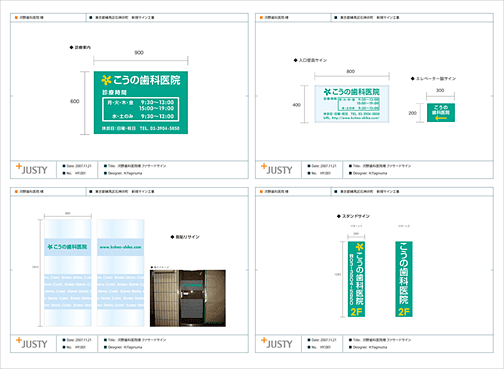Click the www.kohno-shika.com window film panel
Viewport: 504px width, 369px height.
coord(120,272)
